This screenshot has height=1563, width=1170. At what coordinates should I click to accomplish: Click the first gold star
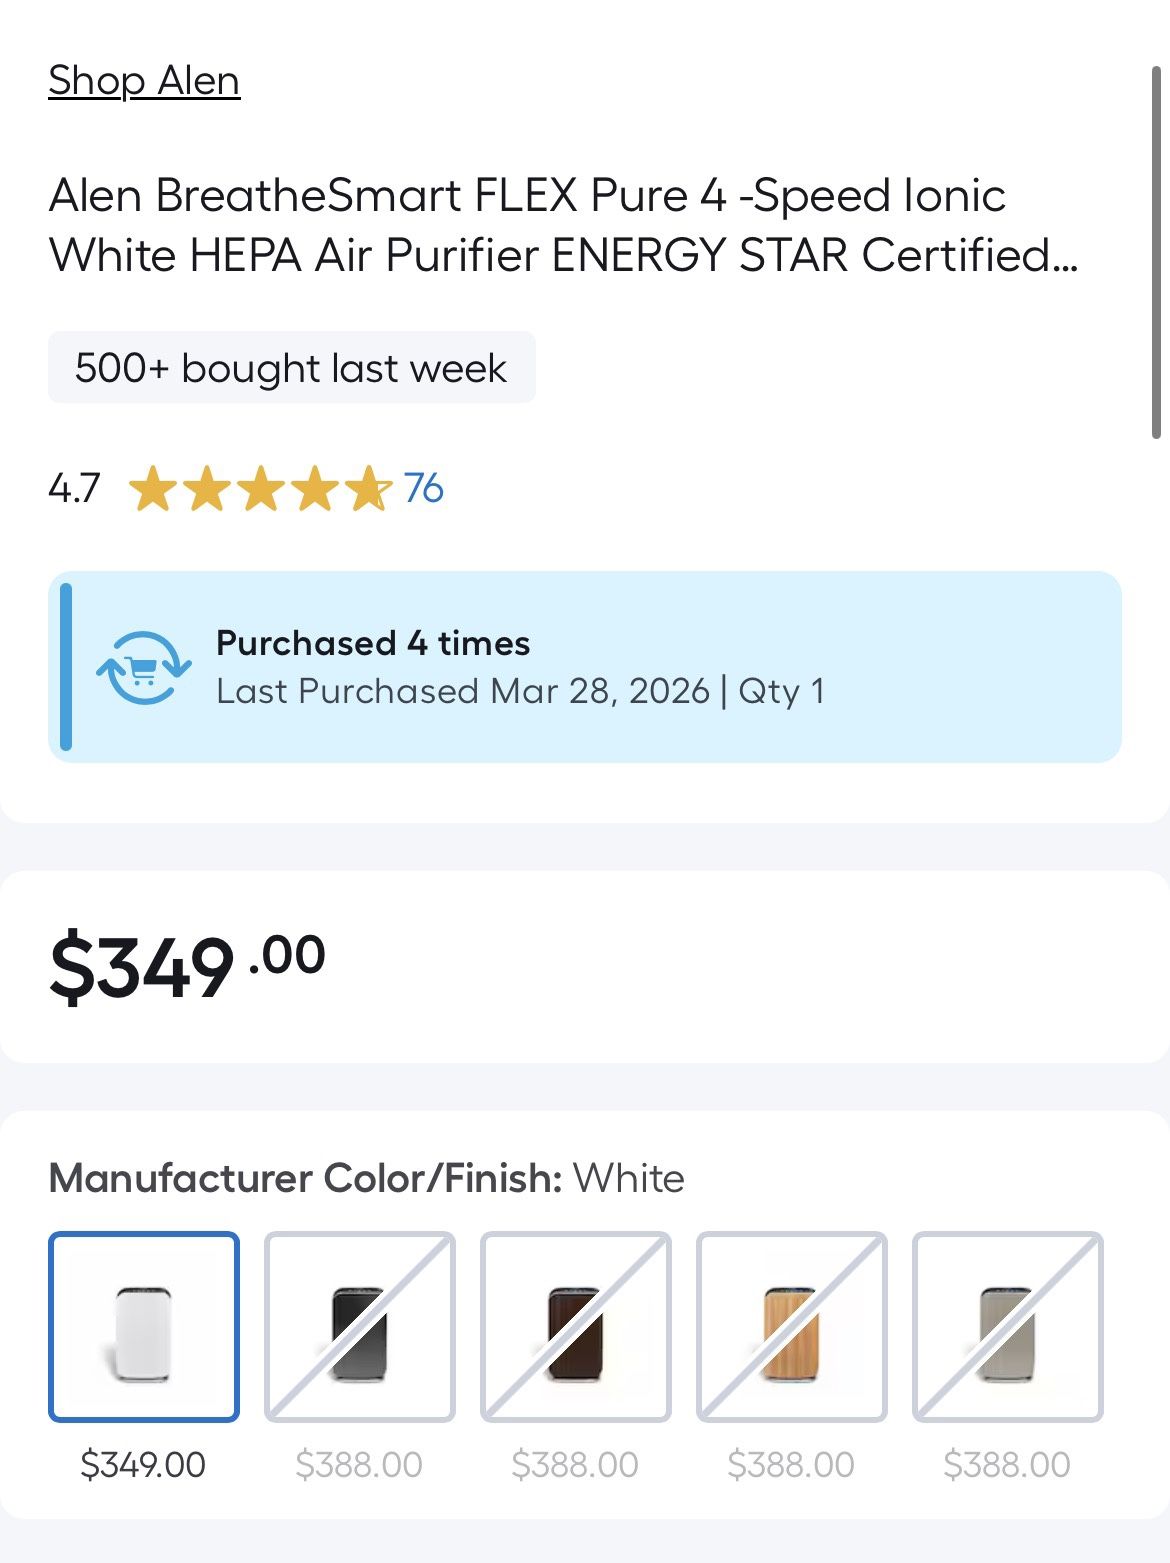153,488
